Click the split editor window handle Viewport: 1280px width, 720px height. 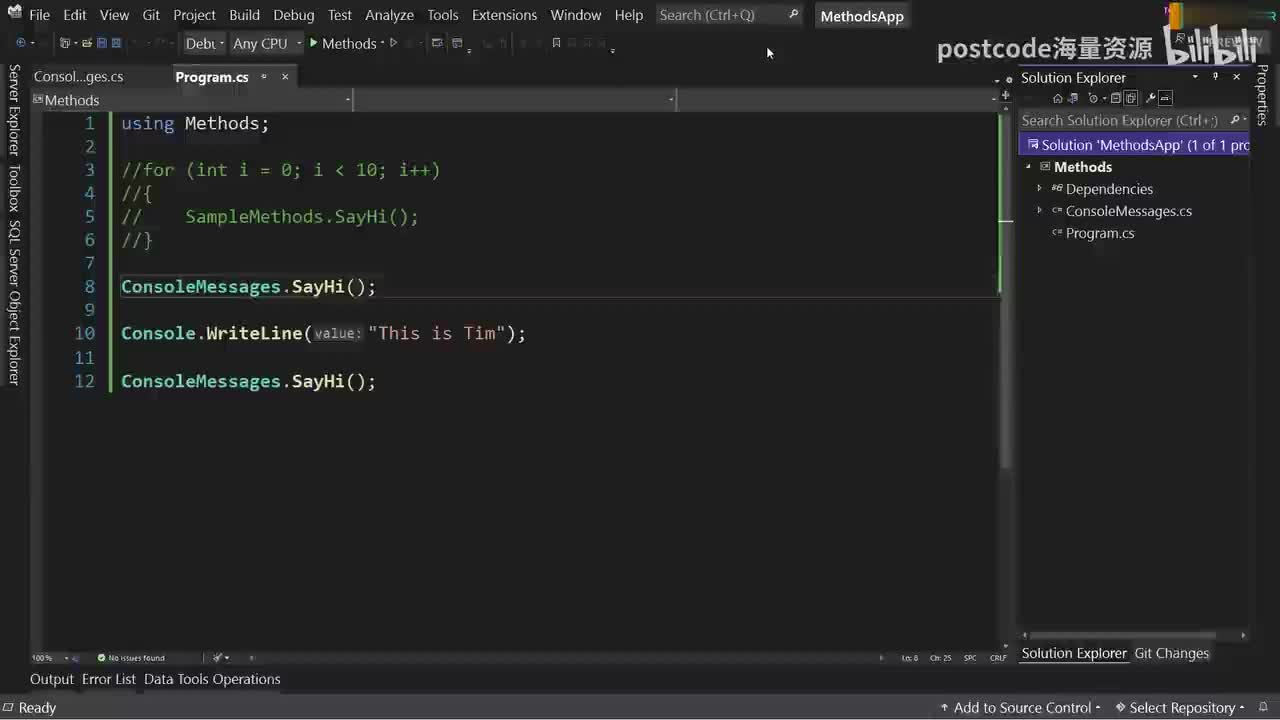click(x=1006, y=96)
